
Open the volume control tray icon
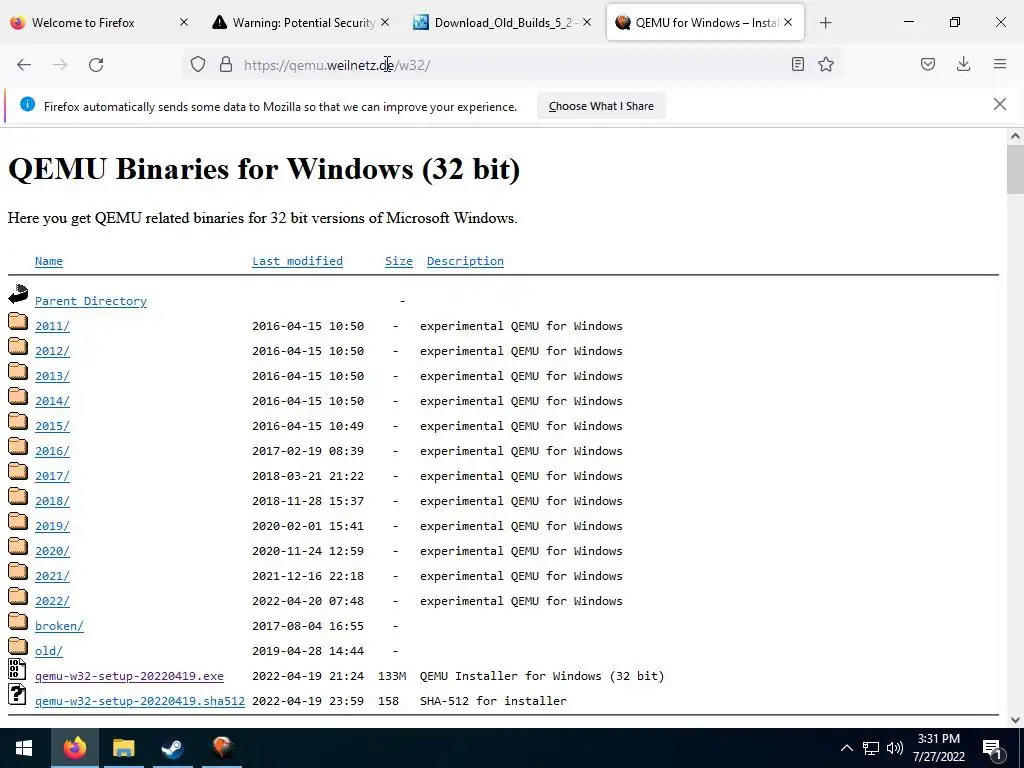tap(895, 748)
